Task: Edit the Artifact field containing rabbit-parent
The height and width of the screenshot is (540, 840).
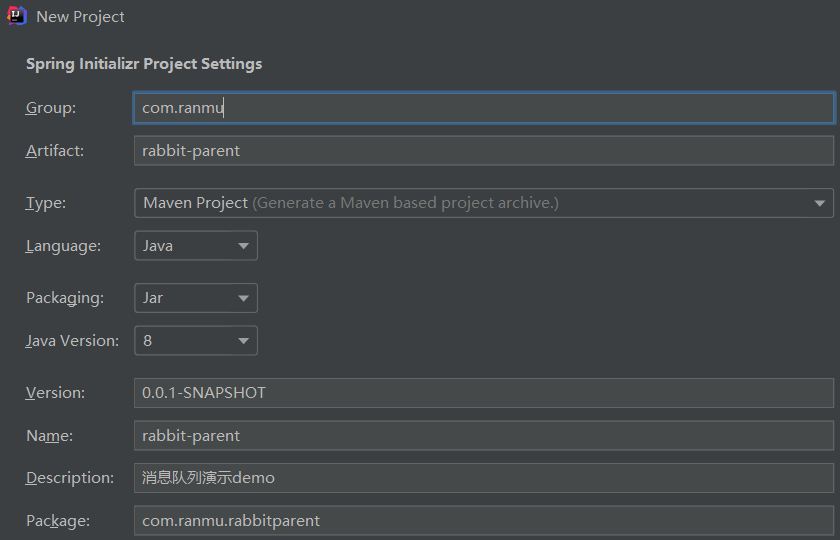Action: (484, 151)
